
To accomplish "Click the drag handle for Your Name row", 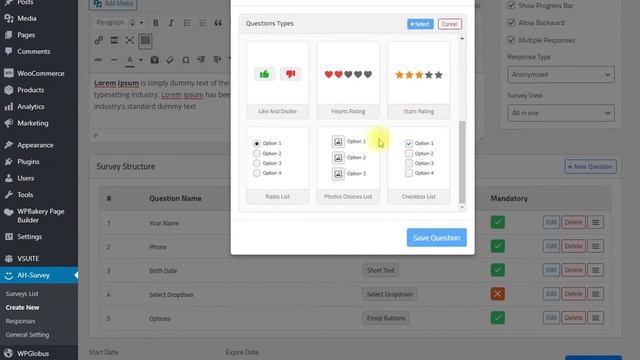I will (x=596, y=222).
